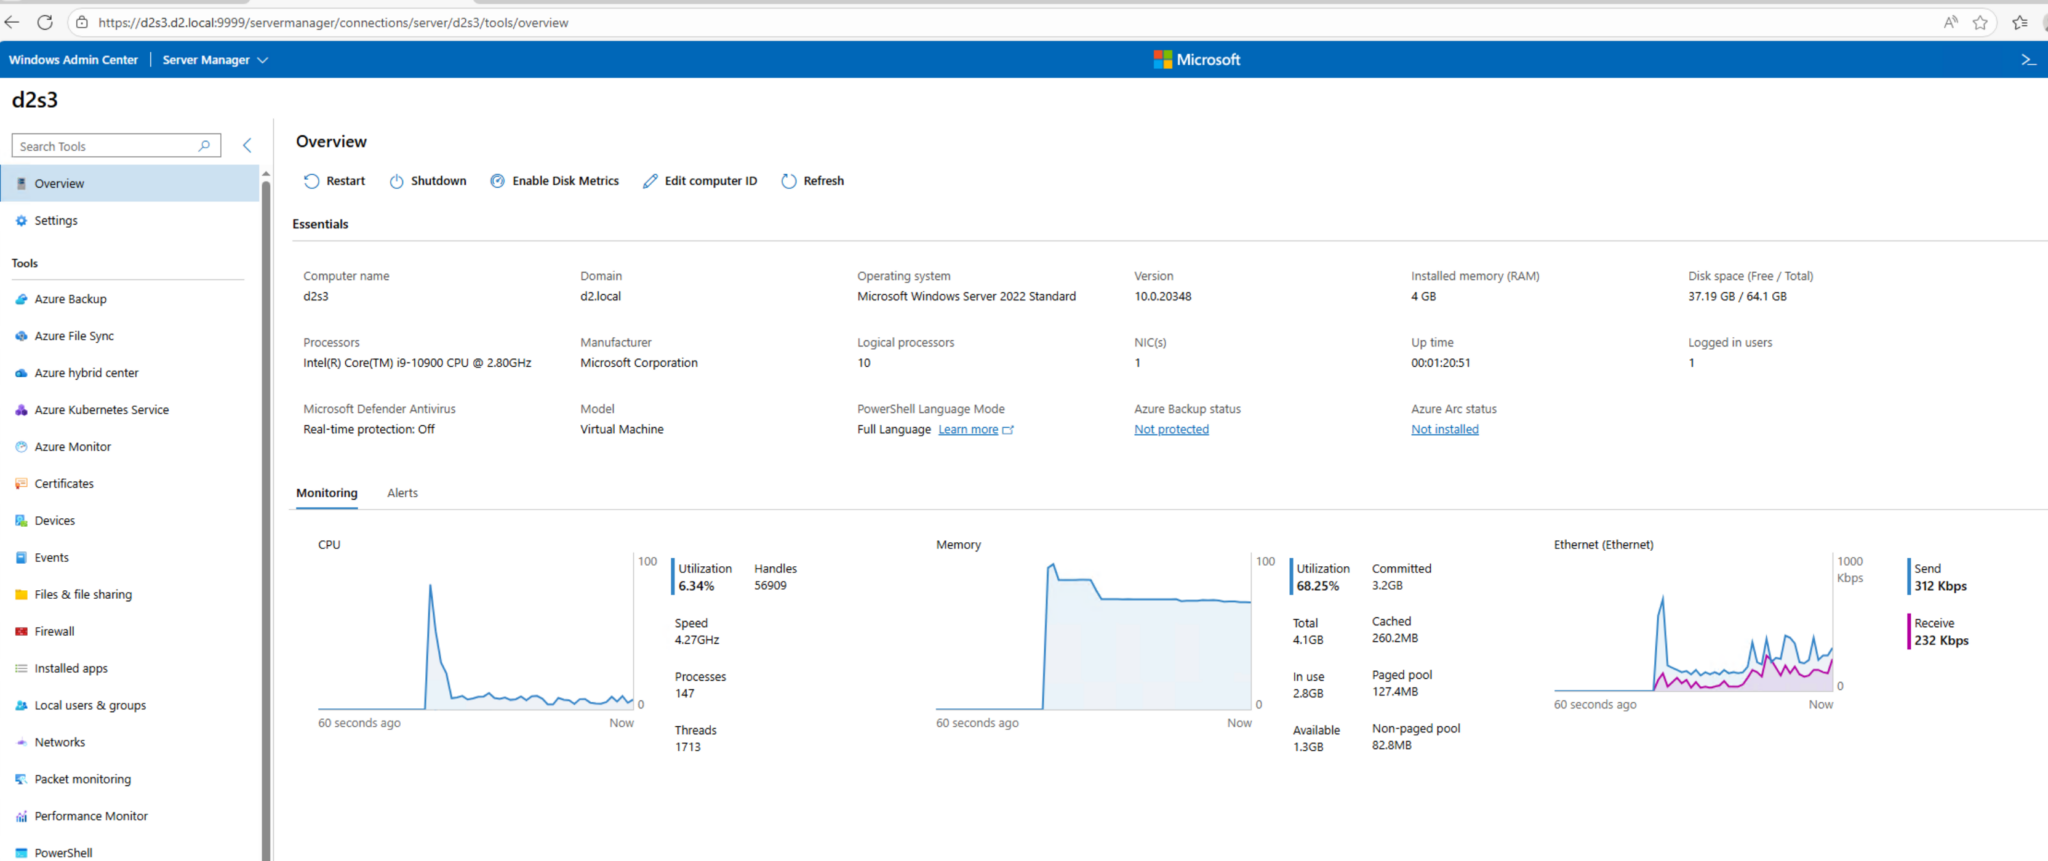Click the Restart icon button
This screenshot has width=2048, height=861.
[311, 181]
